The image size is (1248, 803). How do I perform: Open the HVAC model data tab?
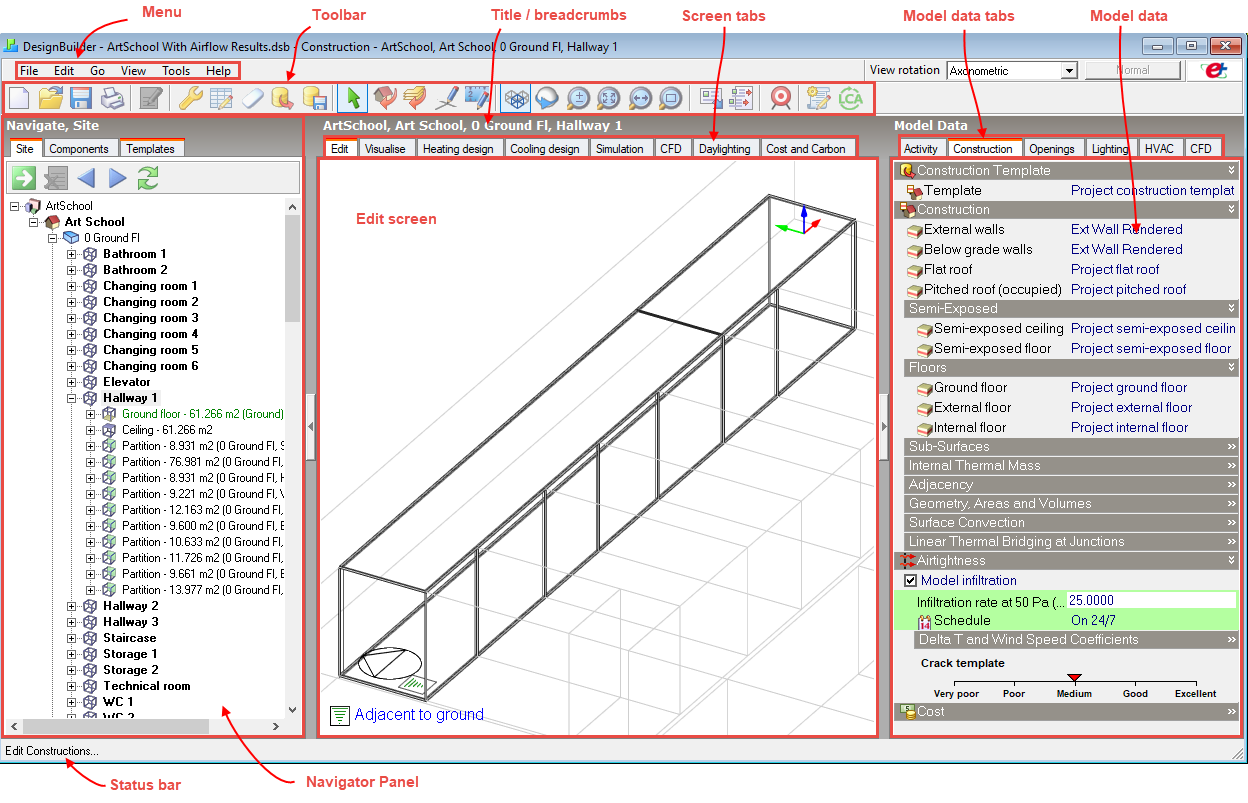point(1159,149)
